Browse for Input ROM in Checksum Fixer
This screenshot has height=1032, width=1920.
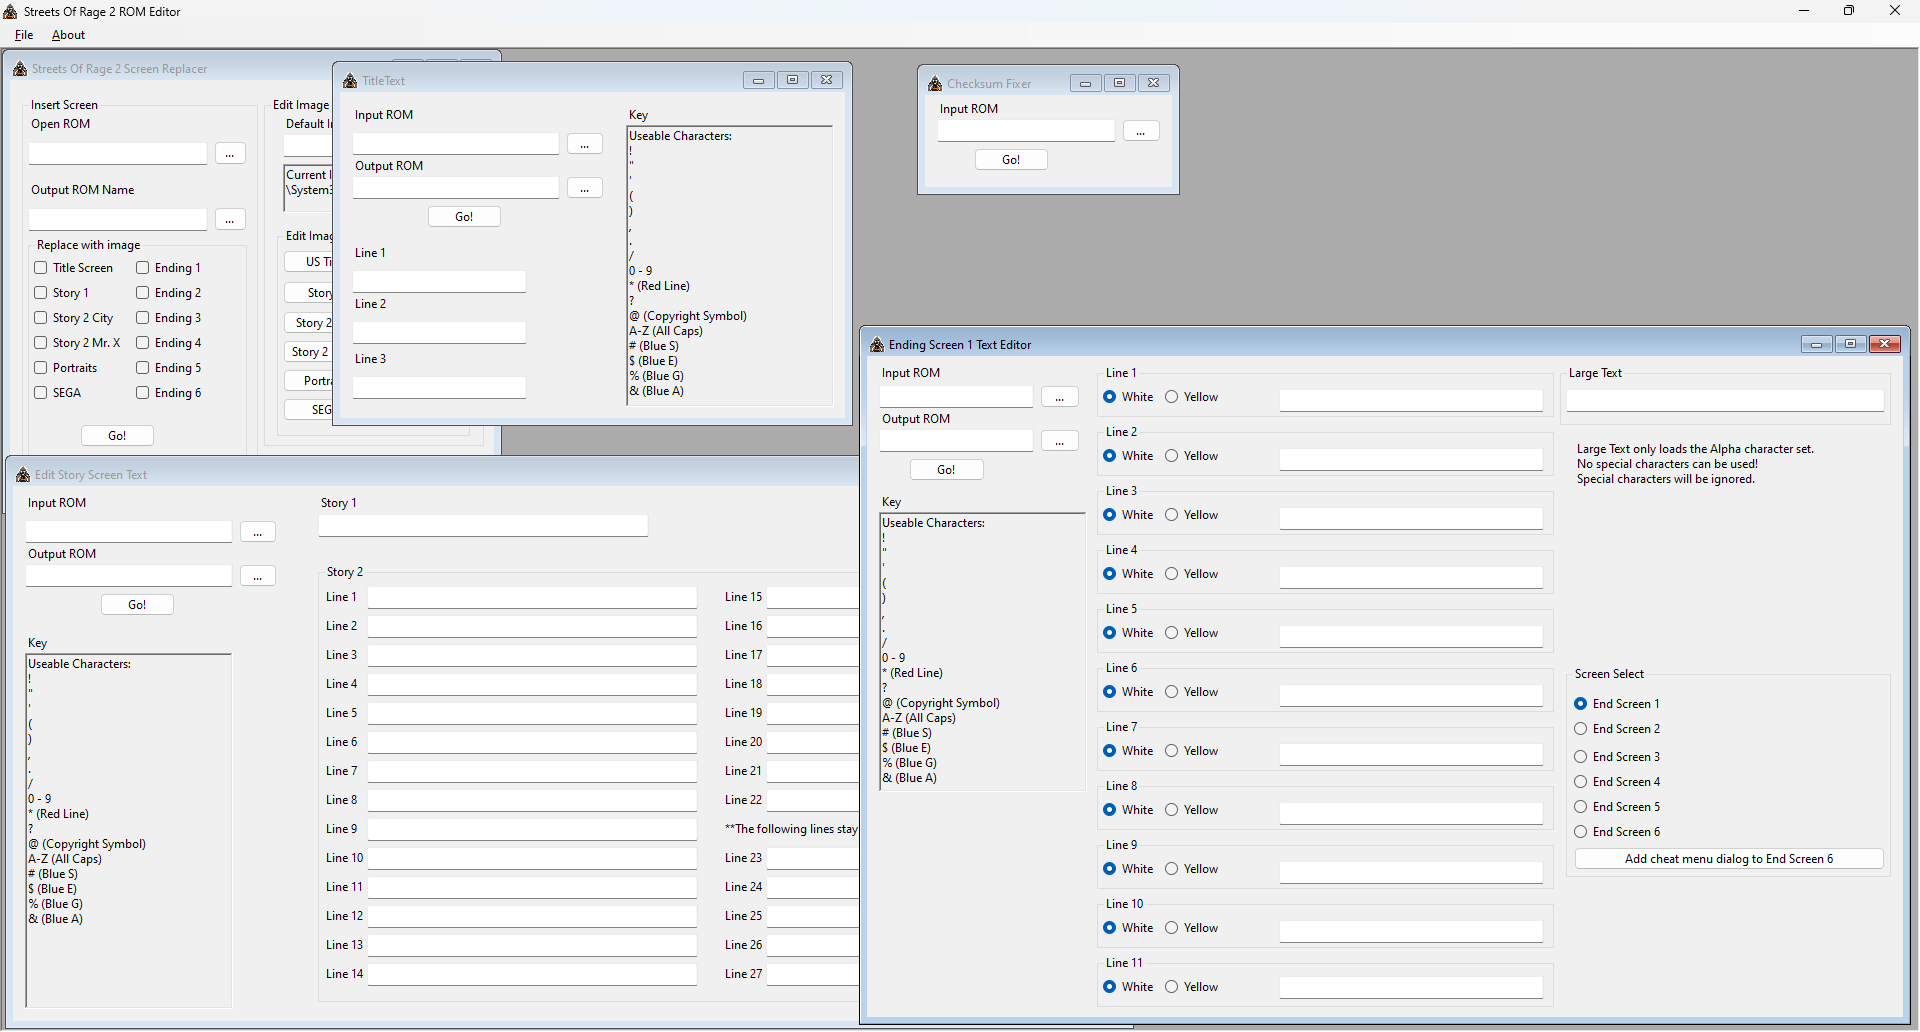point(1141,131)
